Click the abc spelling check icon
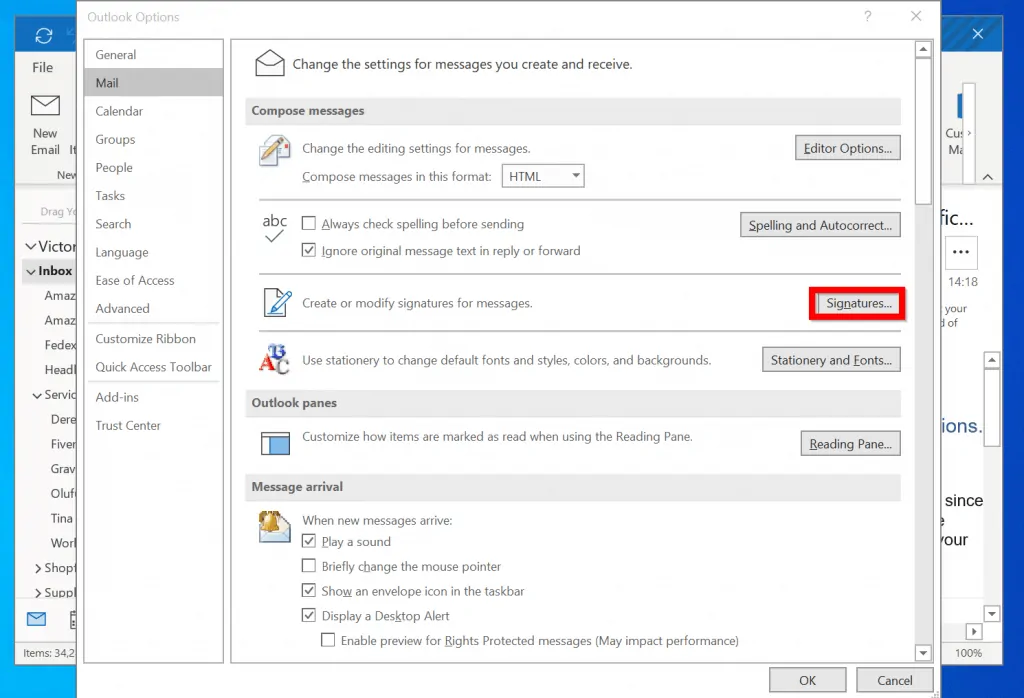The image size is (1024, 698). 274,228
